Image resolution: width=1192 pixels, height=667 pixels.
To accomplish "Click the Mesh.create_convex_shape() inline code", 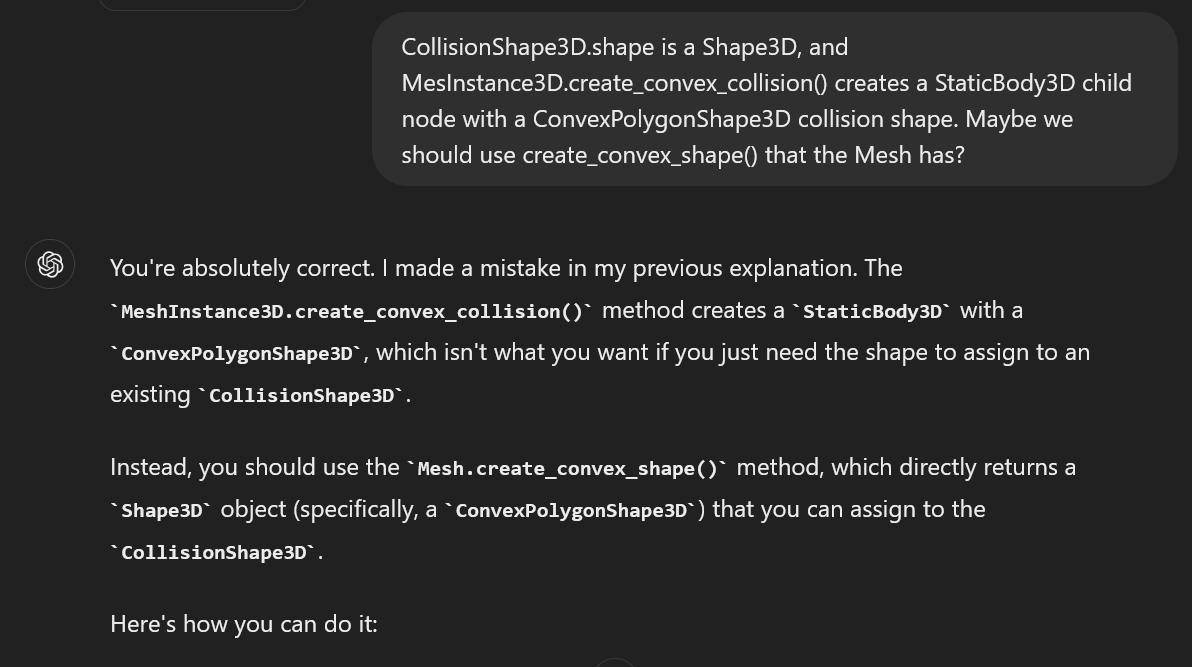I will (x=567, y=469).
